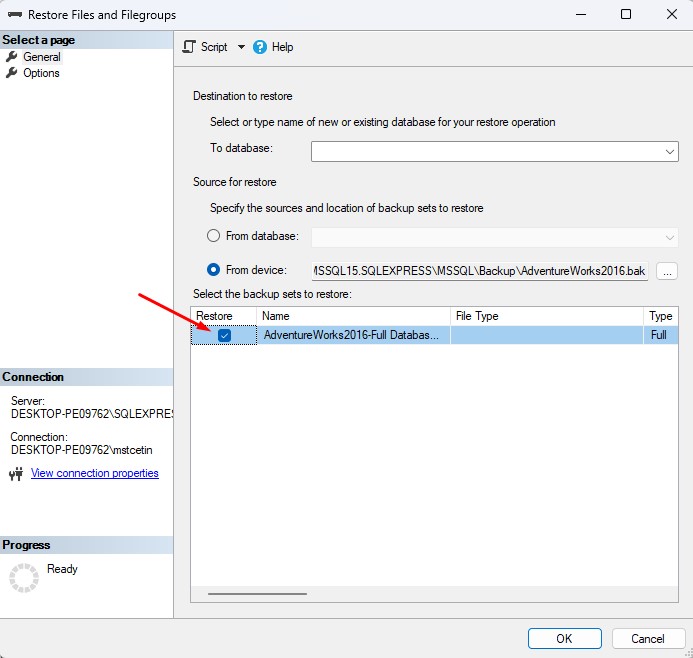Open the General page
Viewport: 693px width, 658px height.
click(42, 57)
